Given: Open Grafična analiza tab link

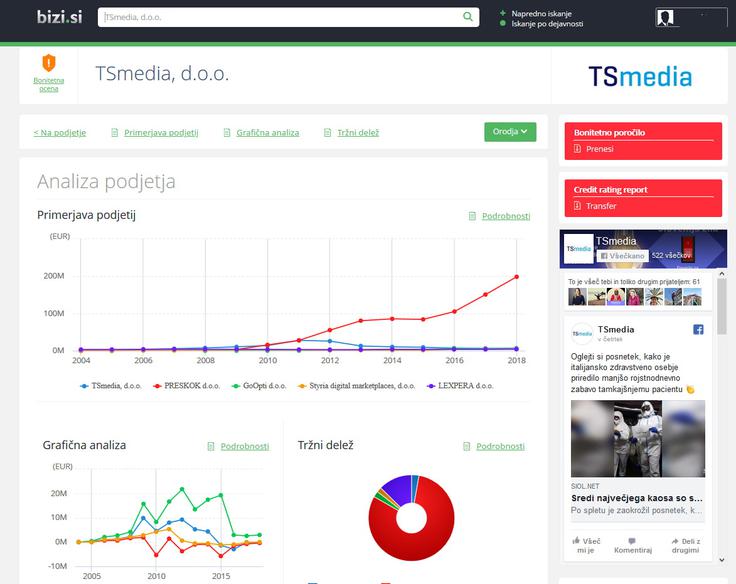Looking at the screenshot, I should coord(268,133).
